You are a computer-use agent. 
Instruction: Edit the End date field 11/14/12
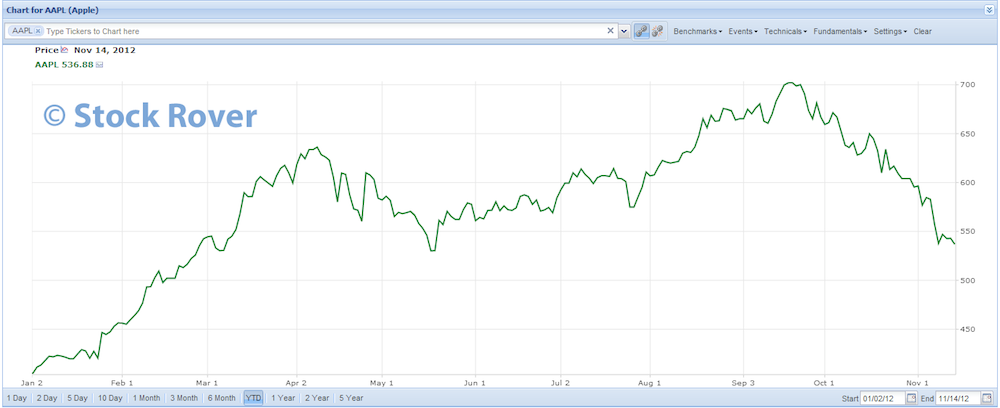click(958, 398)
